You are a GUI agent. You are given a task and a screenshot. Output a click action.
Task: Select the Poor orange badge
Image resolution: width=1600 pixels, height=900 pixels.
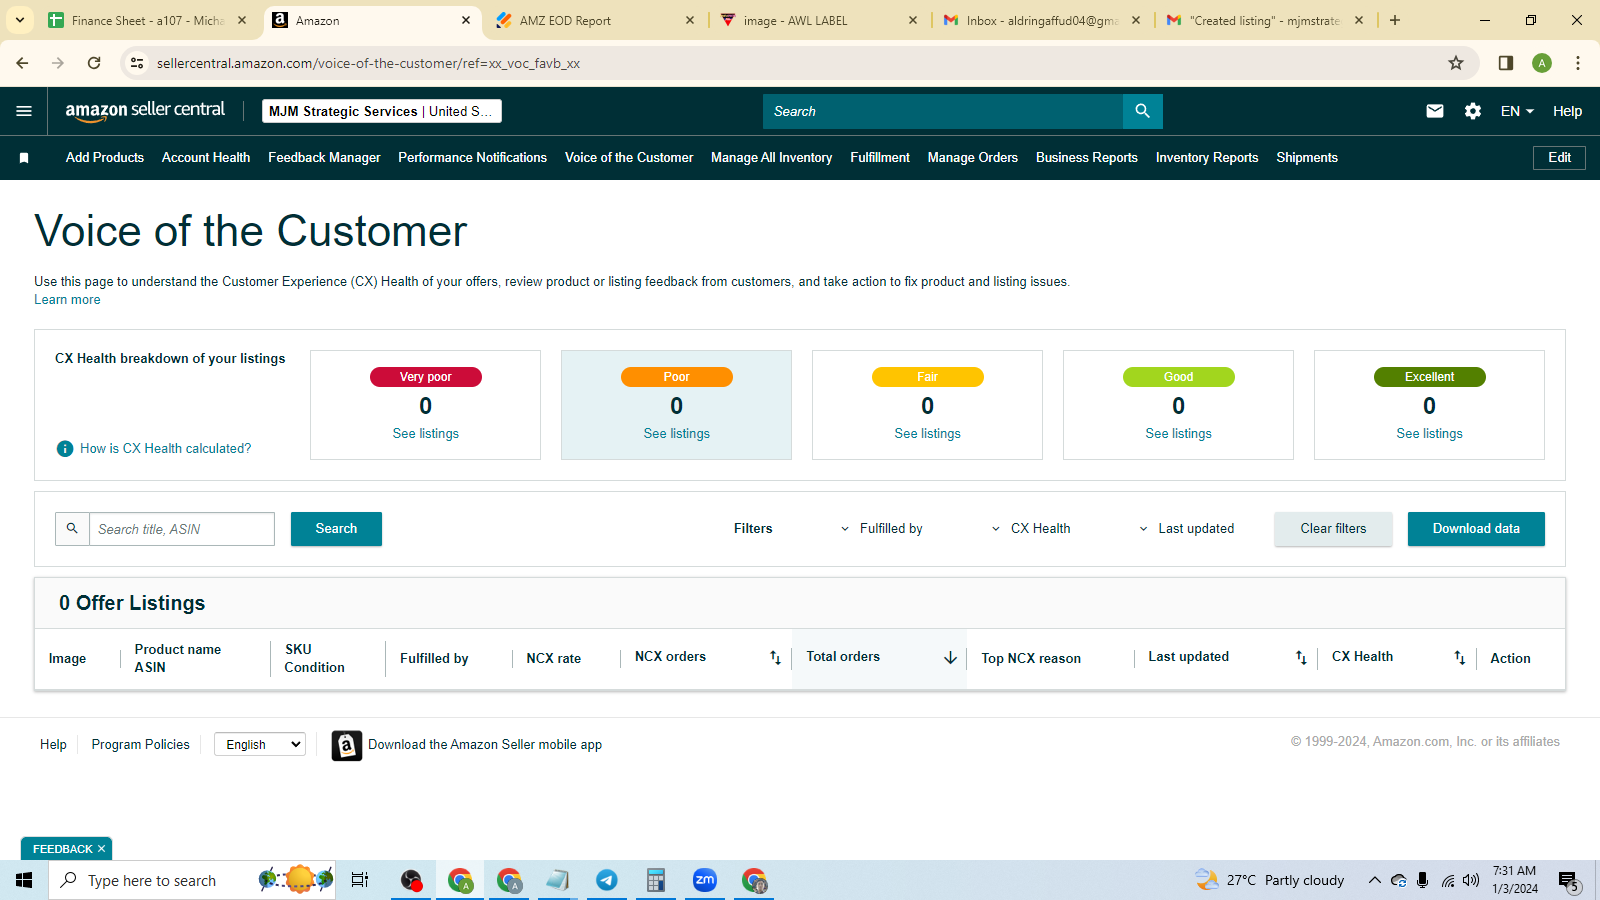pos(677,377)
